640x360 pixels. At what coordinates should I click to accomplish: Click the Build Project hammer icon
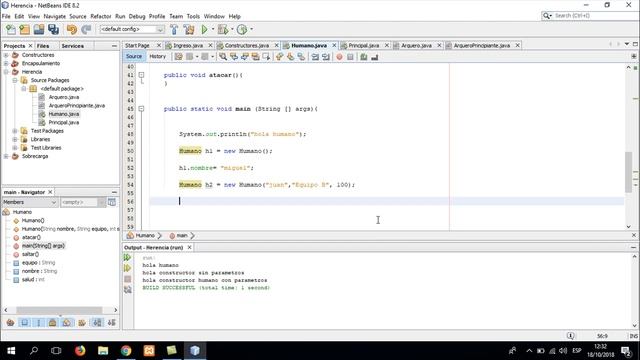coord(174,29)
